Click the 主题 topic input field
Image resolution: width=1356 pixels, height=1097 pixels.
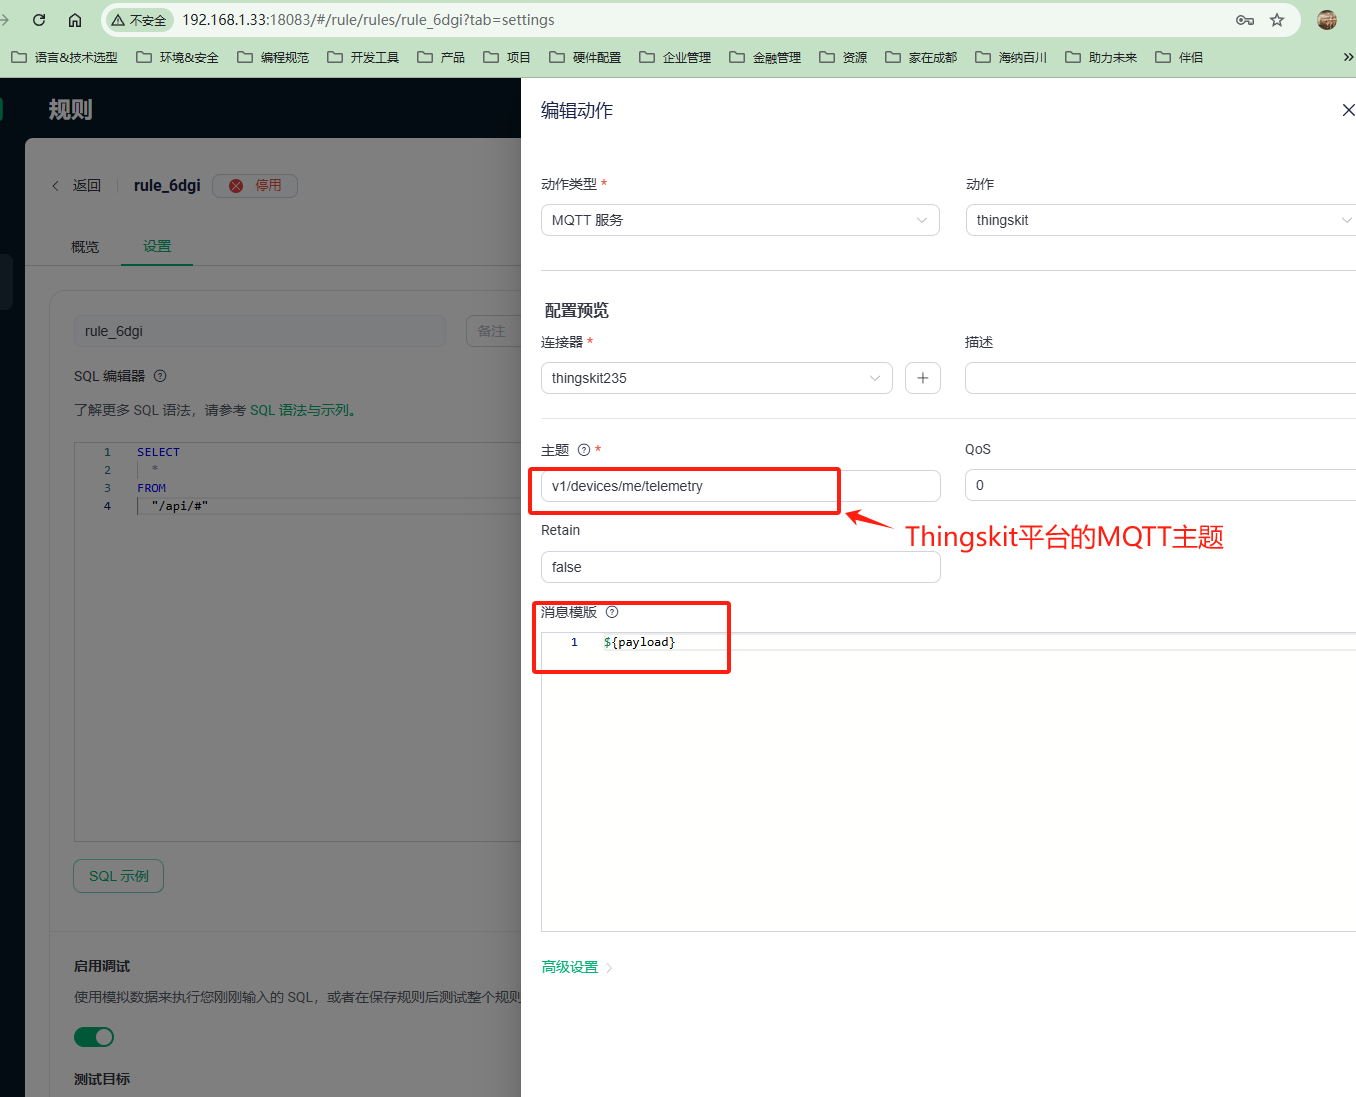pyautogui.click(x=740, y=486)
